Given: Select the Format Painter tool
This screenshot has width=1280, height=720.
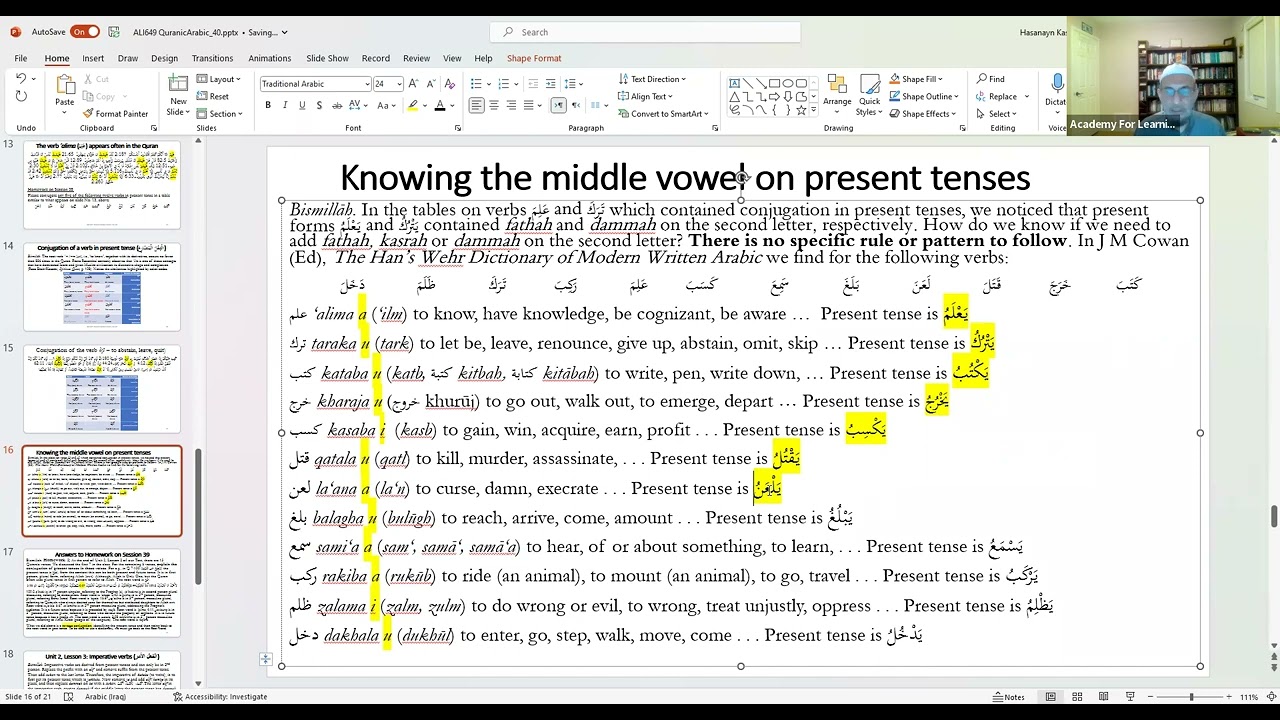Looking at the screenshot, I should [x=115, y=114].
